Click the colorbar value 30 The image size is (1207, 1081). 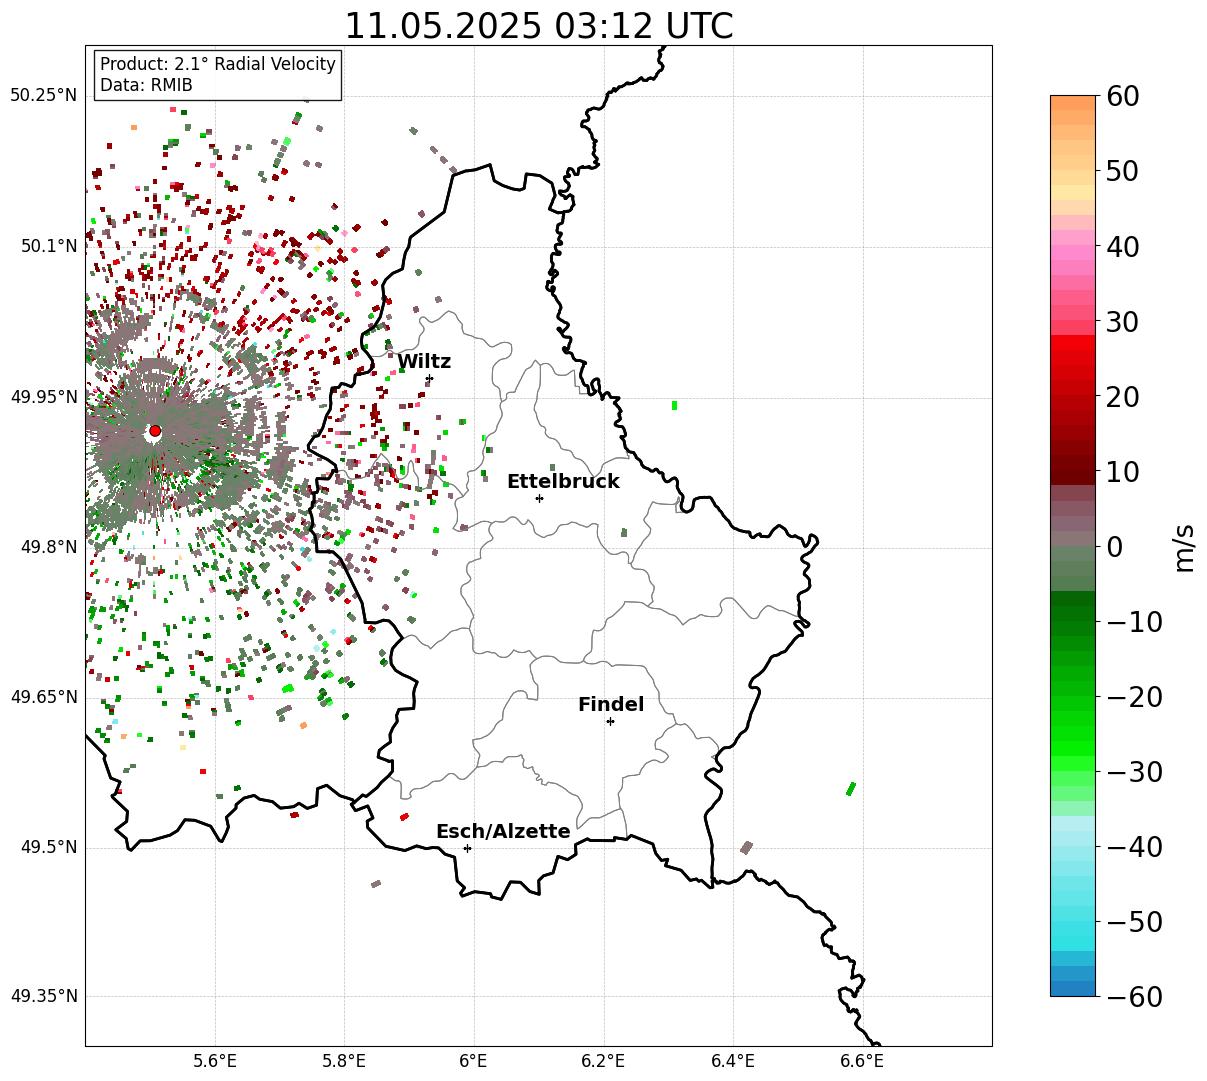pos(1125,322)
